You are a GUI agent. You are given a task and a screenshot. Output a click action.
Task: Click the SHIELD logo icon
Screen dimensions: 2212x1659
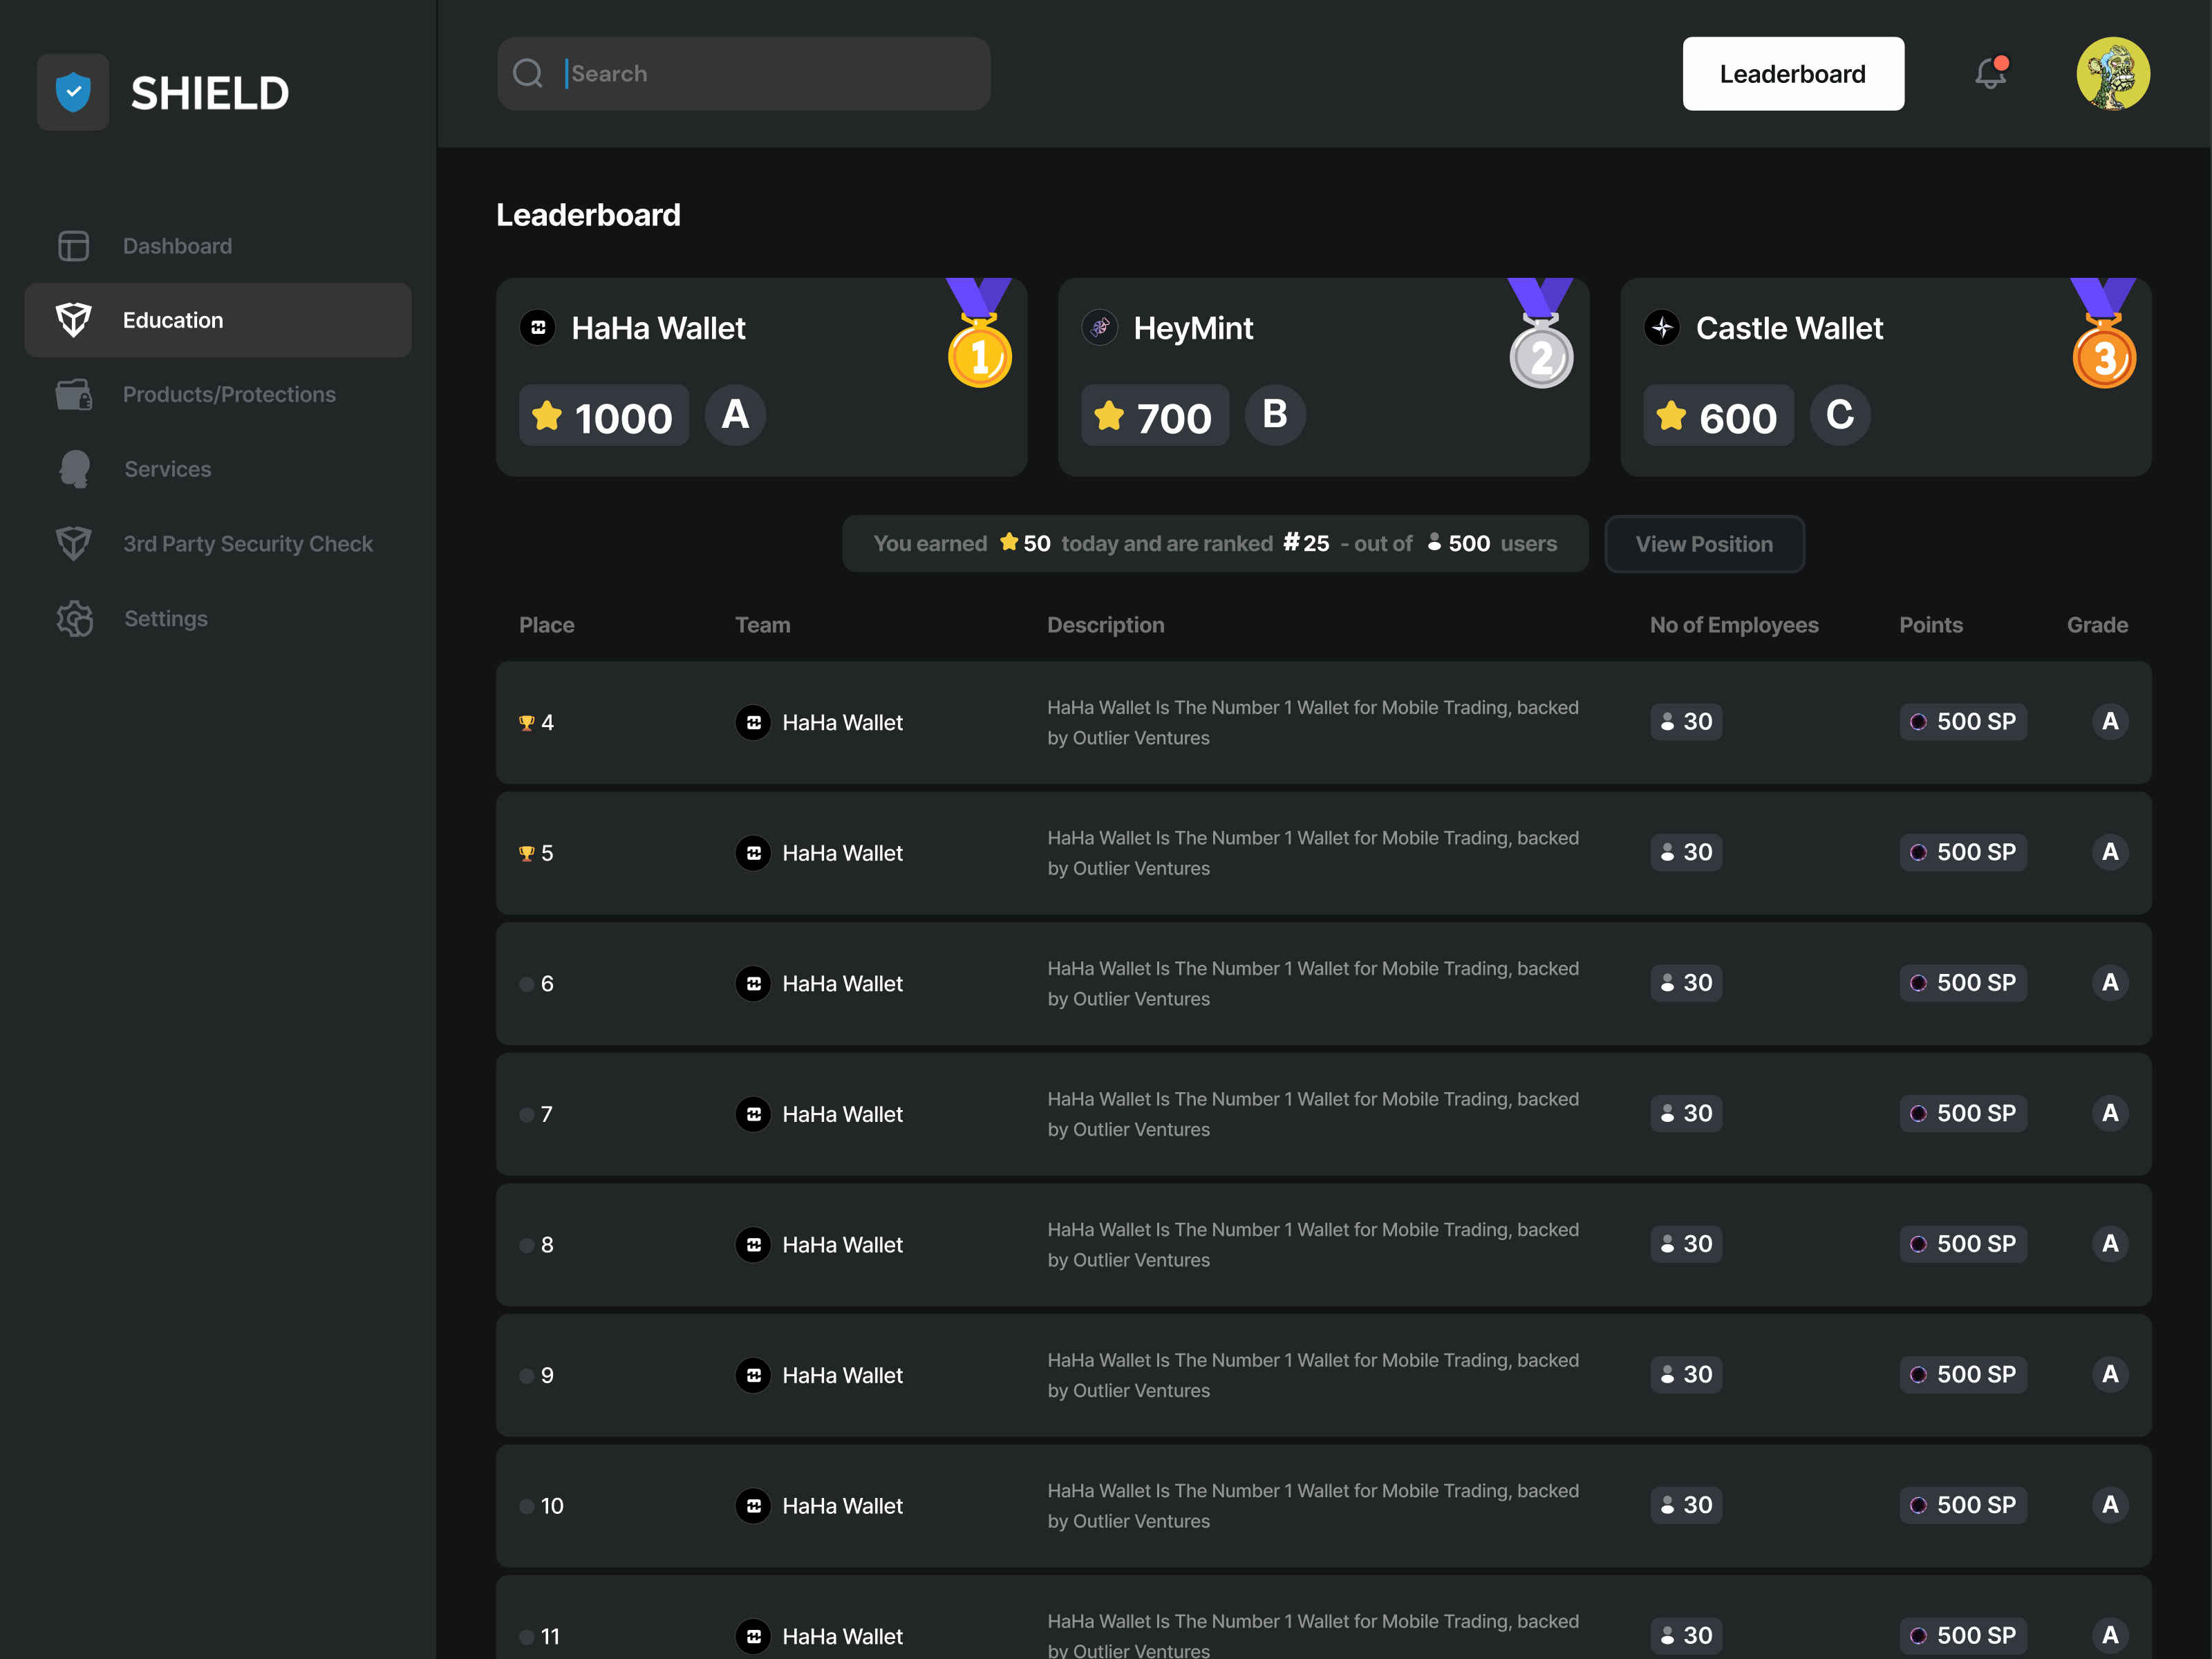click(x=73, y=92)
